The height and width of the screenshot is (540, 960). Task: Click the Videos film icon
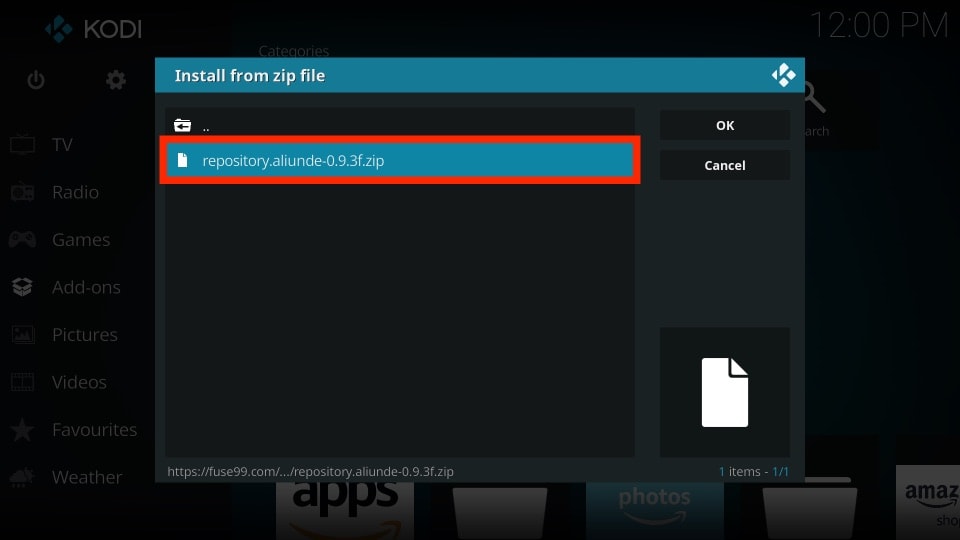23,382
